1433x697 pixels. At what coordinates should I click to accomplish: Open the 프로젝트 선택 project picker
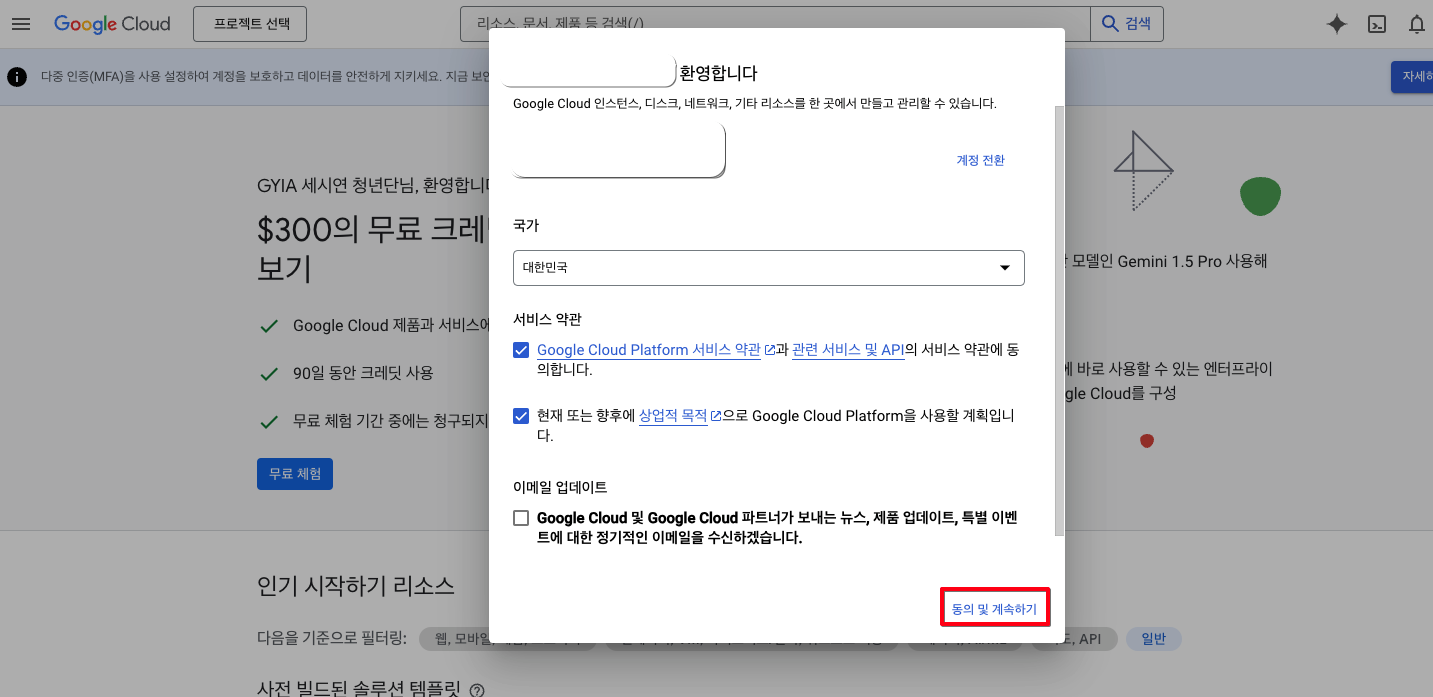pyautogui.click(x=251, y=24)
